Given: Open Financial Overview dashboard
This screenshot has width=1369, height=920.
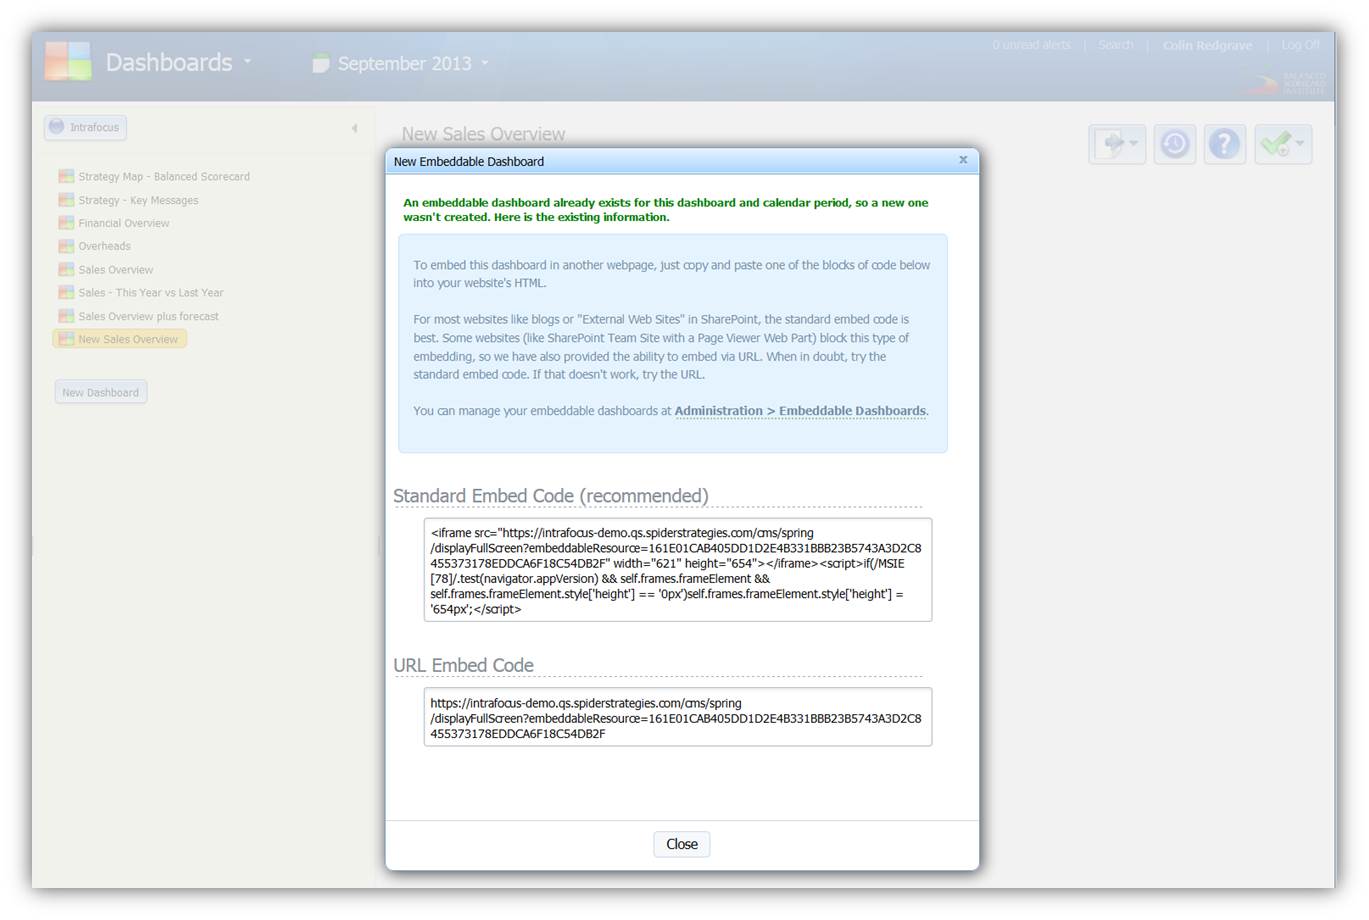Looking at the screenshot, I should click(x=124, y=223).
